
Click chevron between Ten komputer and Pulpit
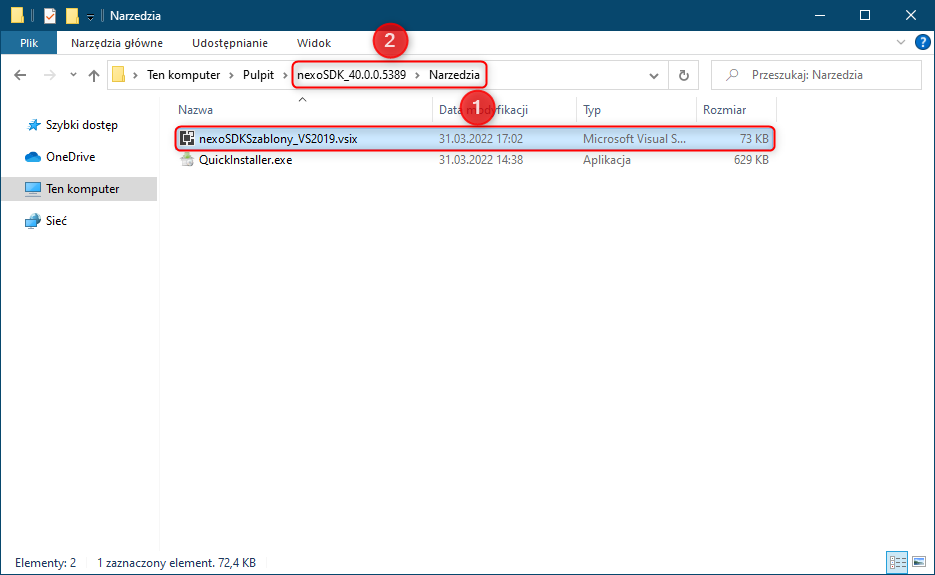click(231, 75)
